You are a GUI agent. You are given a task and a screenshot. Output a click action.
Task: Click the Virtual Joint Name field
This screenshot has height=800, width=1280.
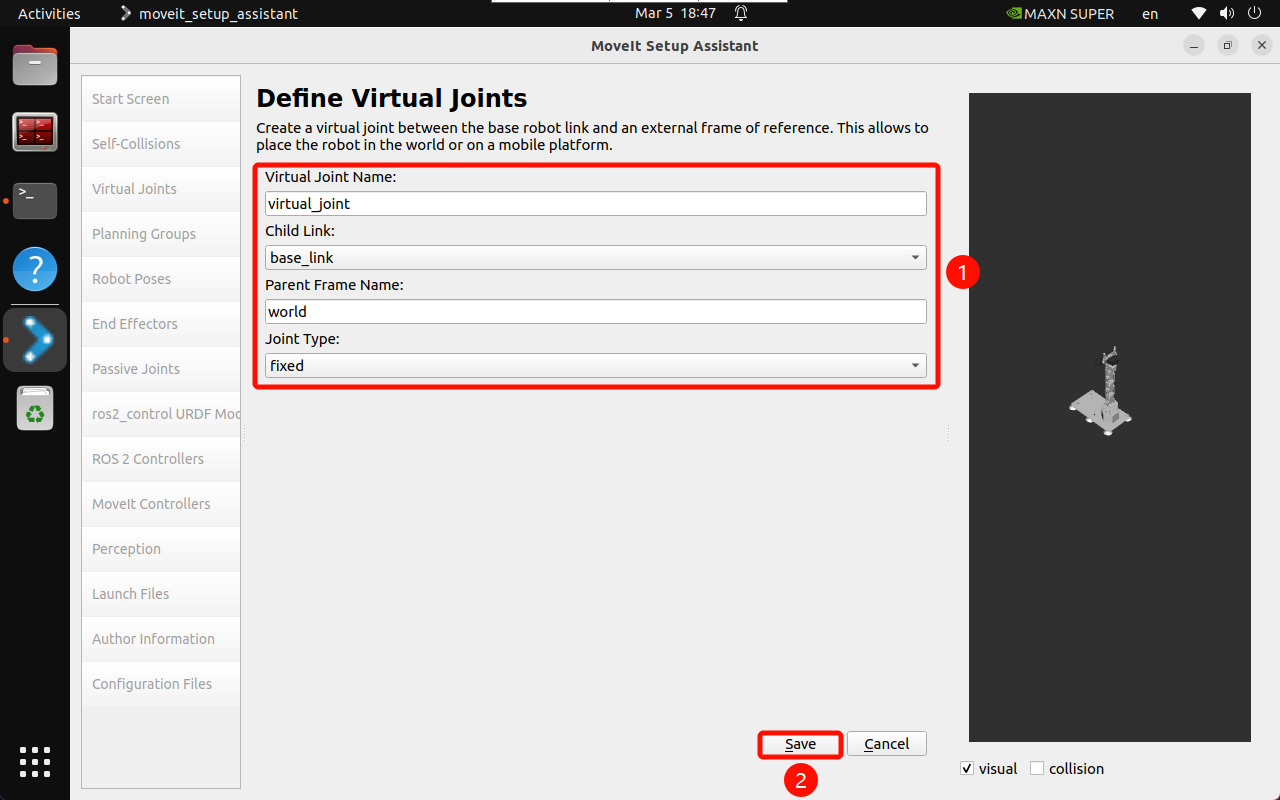[596, 203]
